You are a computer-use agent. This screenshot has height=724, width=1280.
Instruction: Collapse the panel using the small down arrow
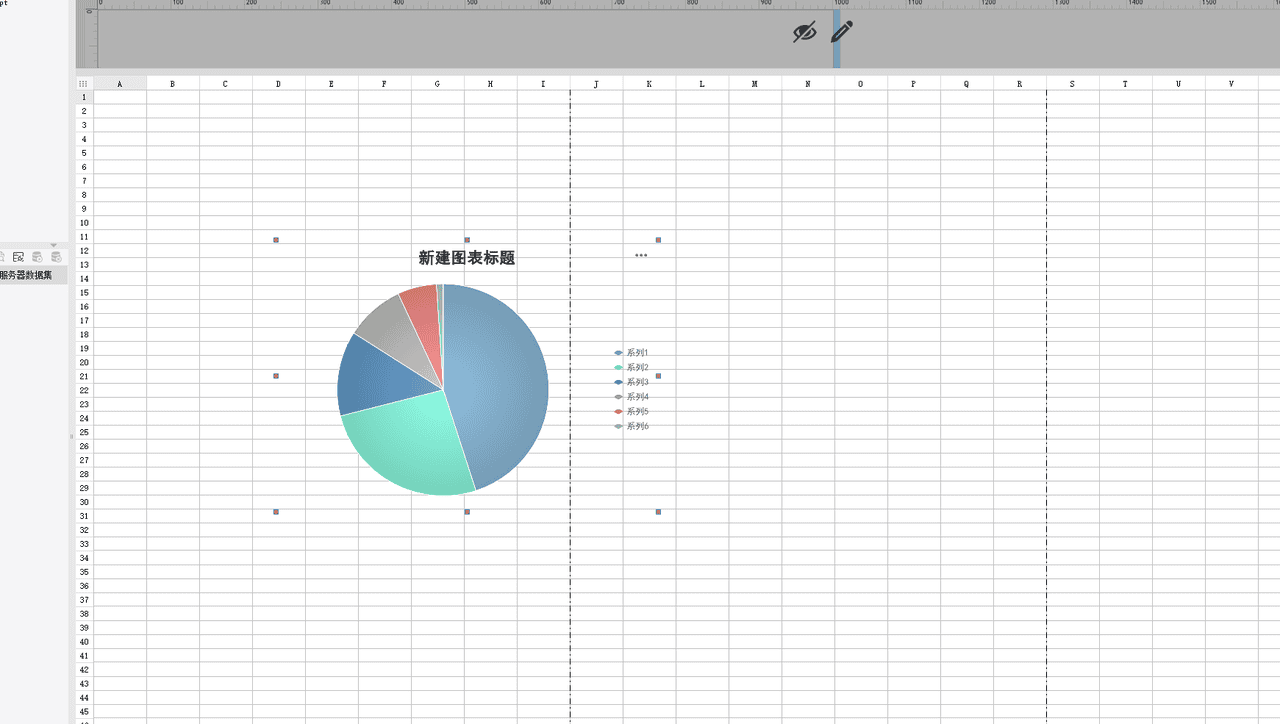[54, 245]
